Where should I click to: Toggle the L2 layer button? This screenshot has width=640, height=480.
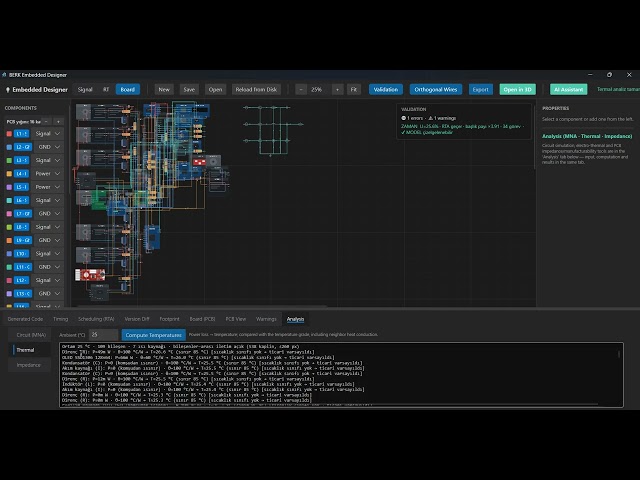pos(23,147)
